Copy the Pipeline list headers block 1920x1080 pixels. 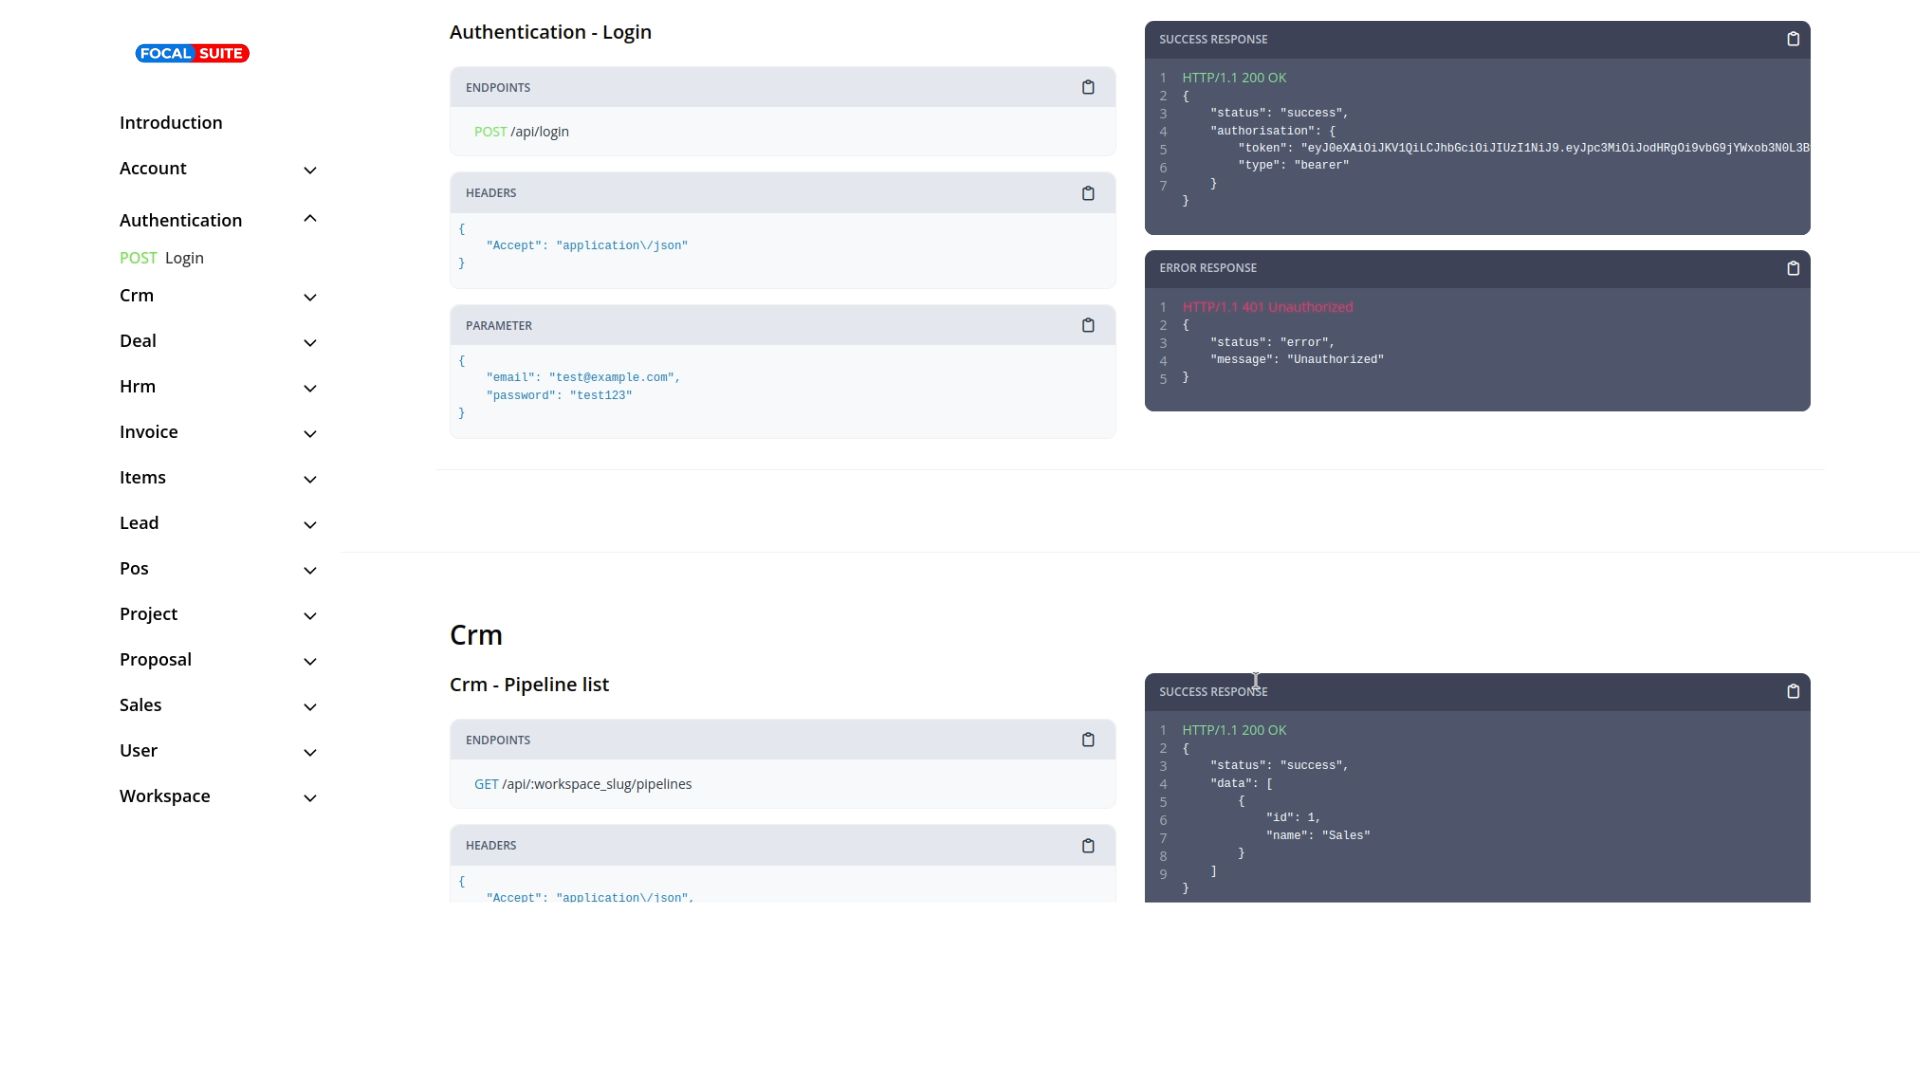(x=1088, y=846)
